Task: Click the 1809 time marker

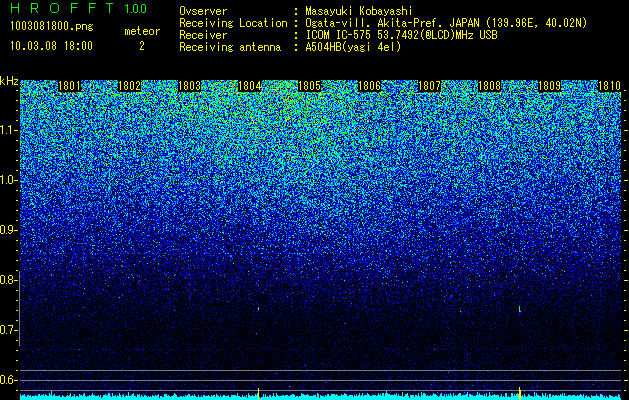Action: [550, 86]
